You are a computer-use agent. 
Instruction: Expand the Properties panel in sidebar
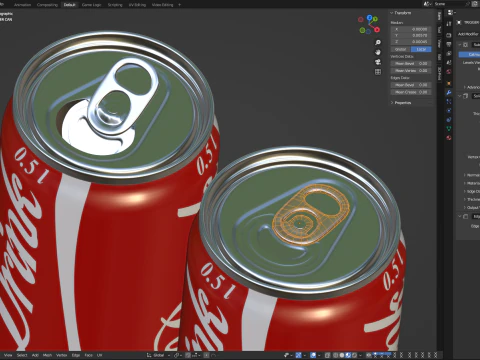[x=392, y=103]
